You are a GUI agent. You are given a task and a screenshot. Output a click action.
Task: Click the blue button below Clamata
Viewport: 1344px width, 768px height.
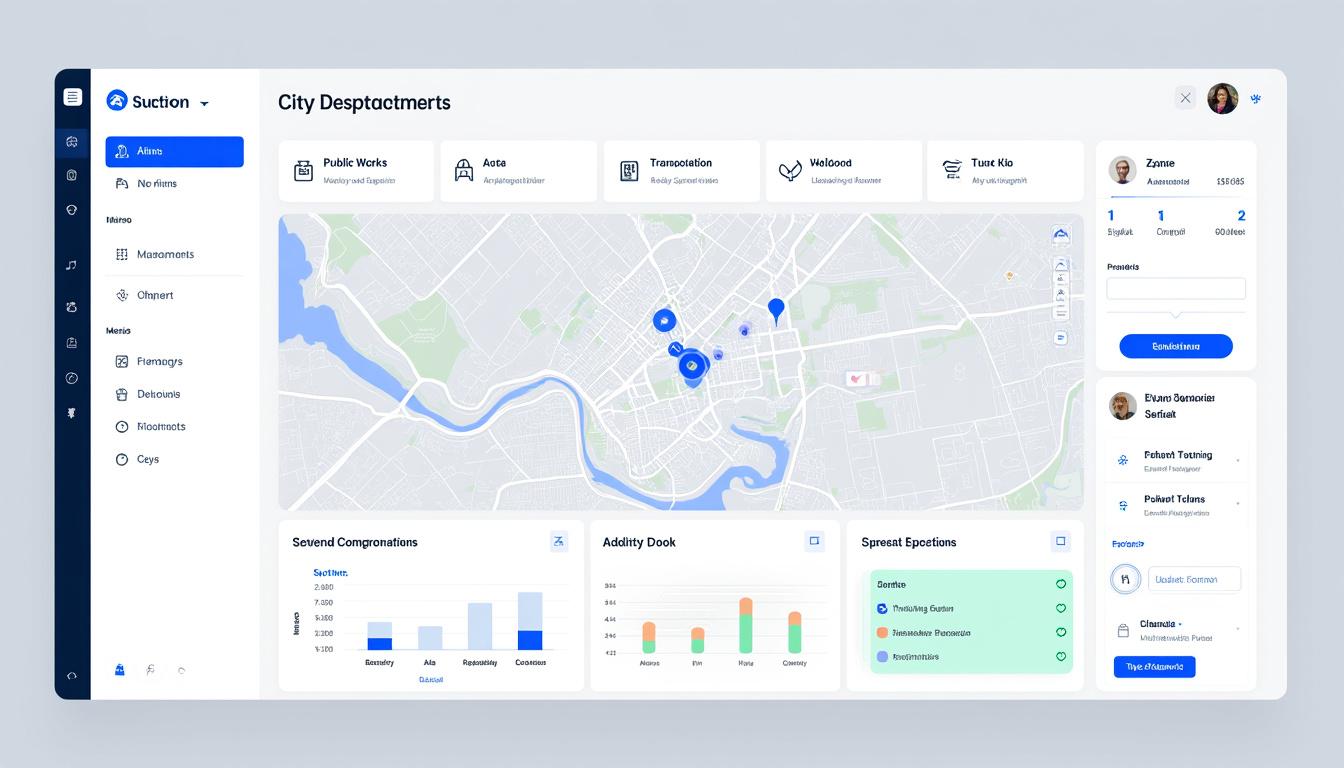click(x=1154, y=666)
